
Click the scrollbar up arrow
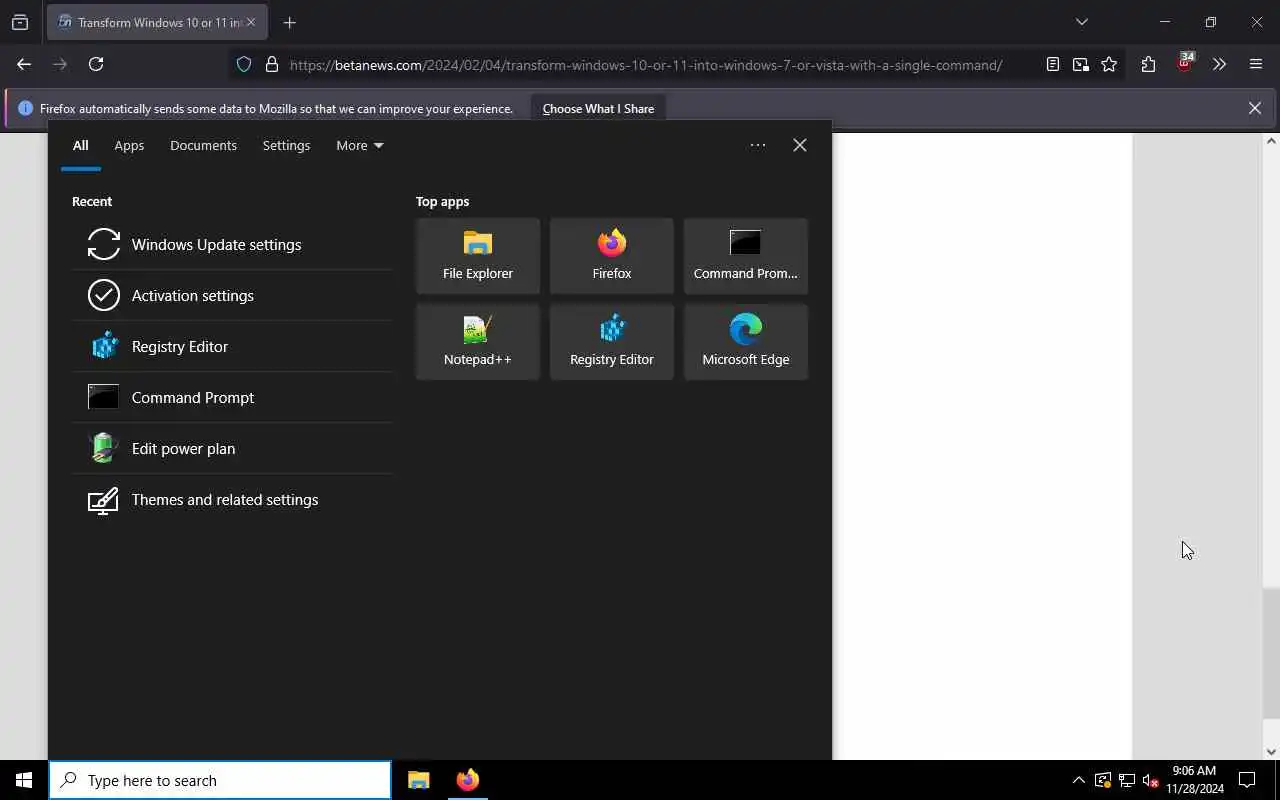coord(1271,140)
